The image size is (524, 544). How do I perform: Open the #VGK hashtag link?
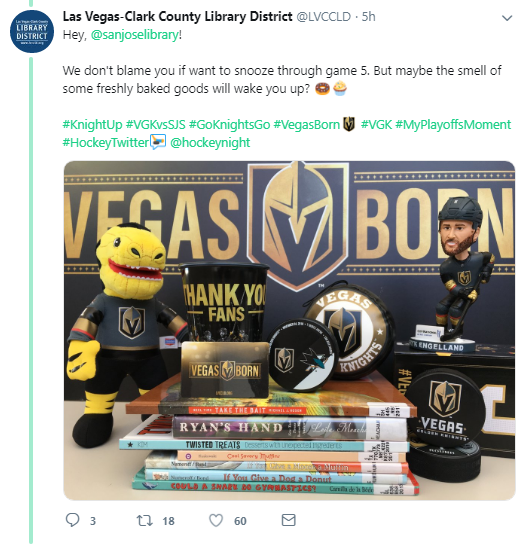[x=377, y=124]
